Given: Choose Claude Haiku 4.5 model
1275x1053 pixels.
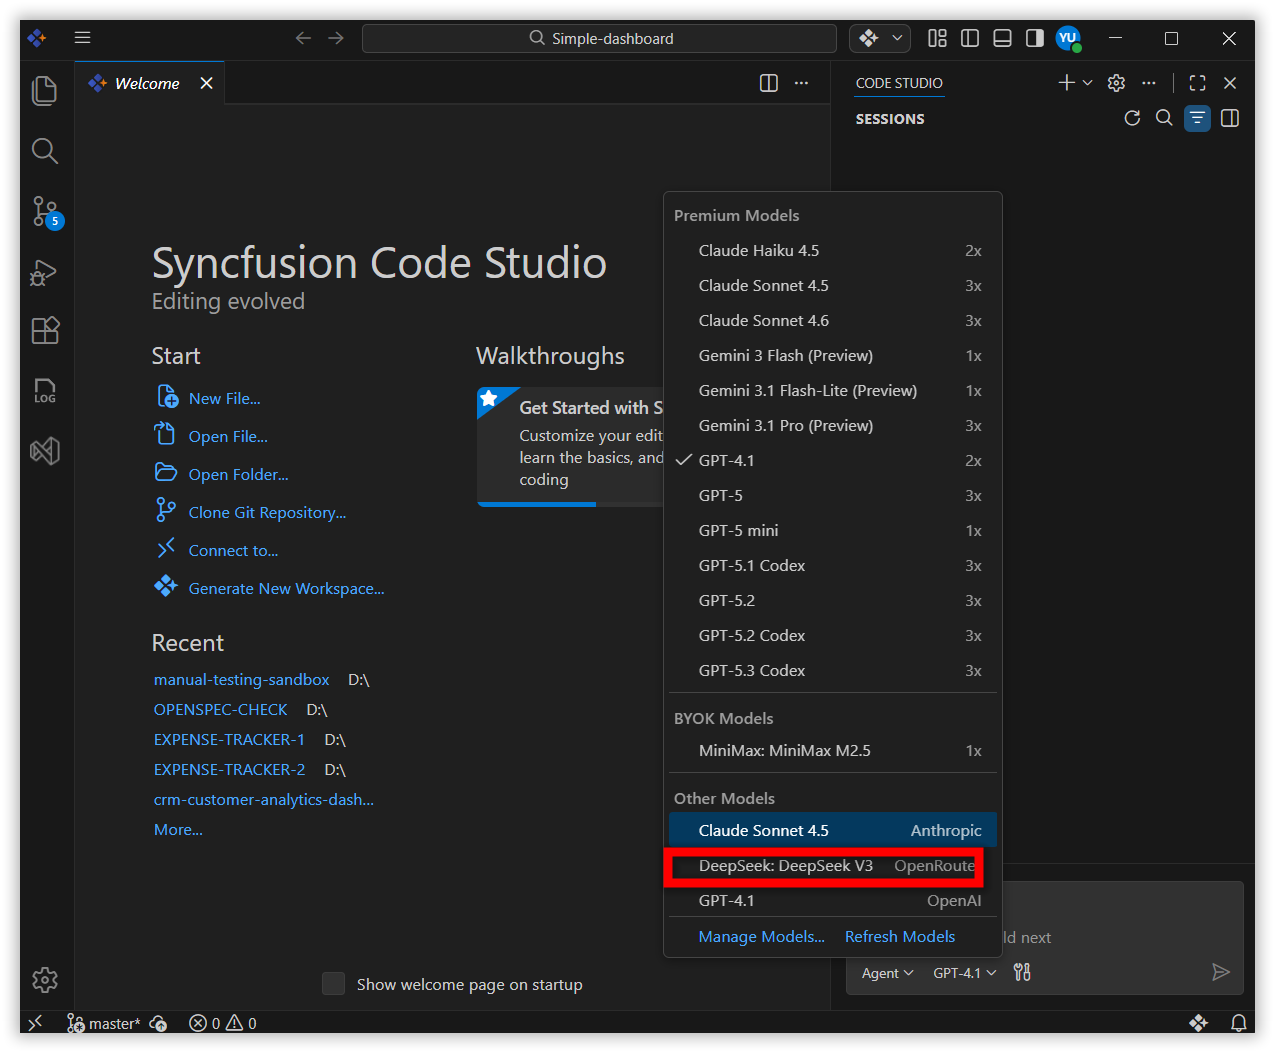Looking at the screenshot, I should 832,251.
